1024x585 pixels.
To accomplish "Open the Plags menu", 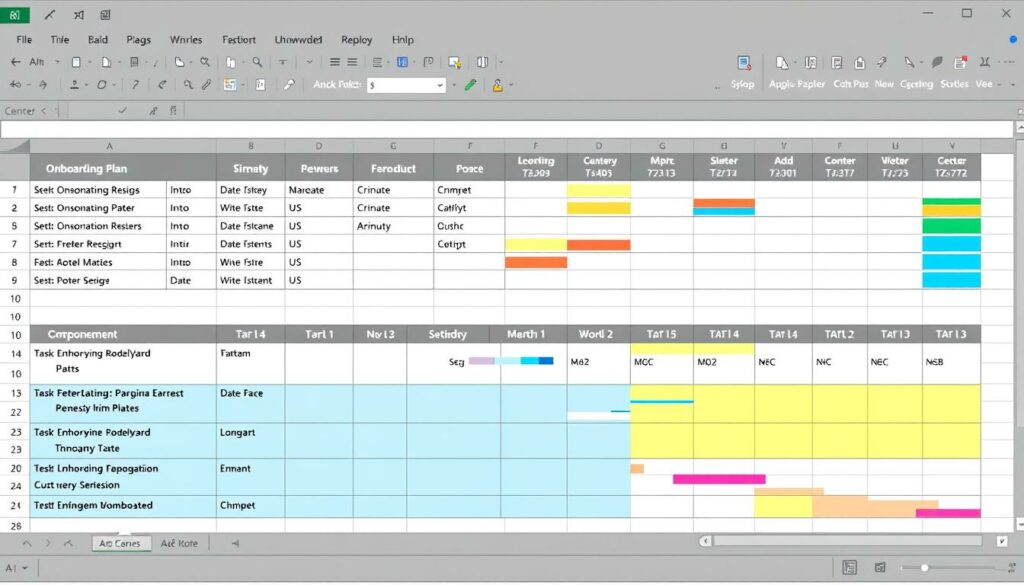I will 138,40.
